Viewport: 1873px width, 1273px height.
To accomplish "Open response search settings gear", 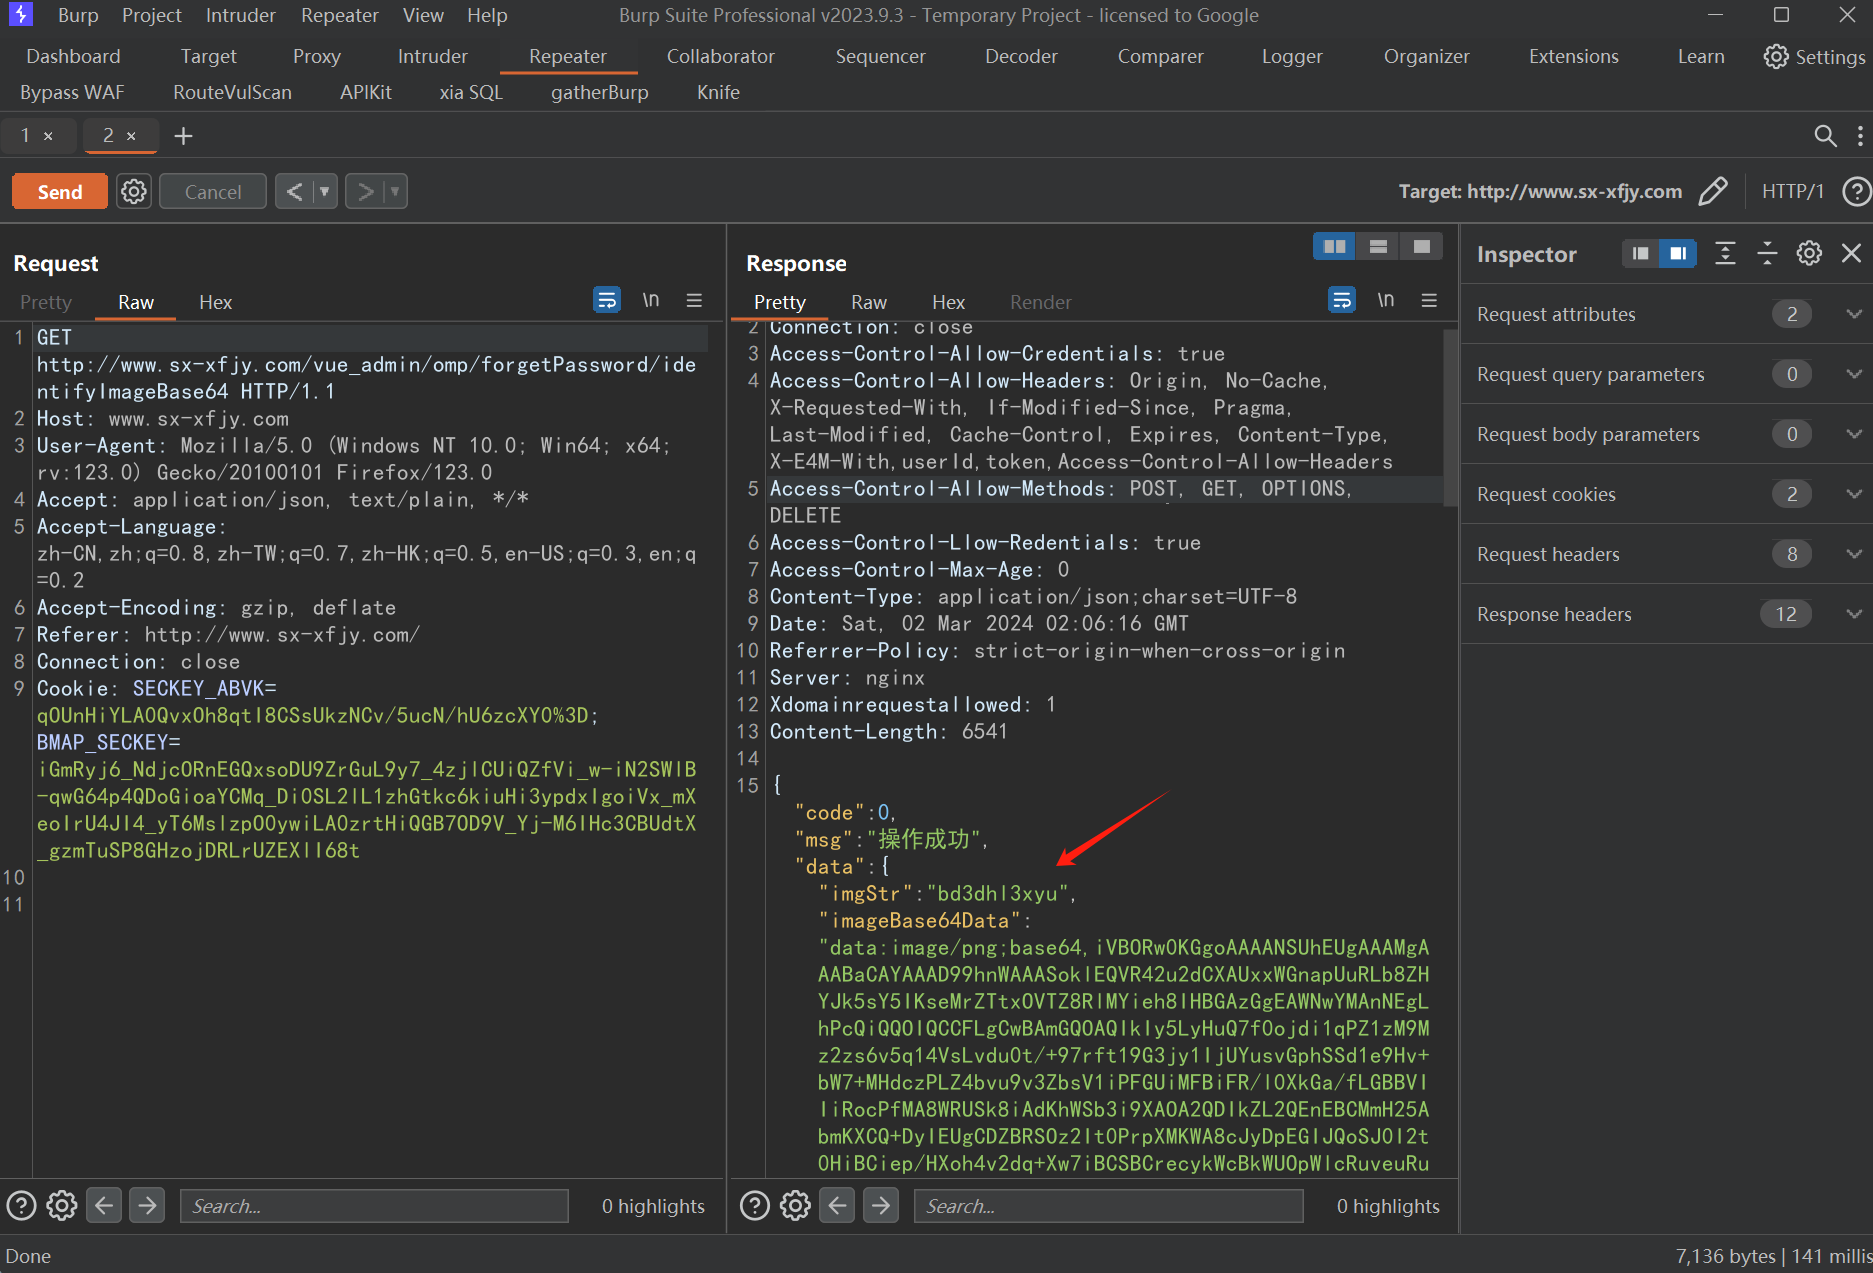I will coord(795,1206).
